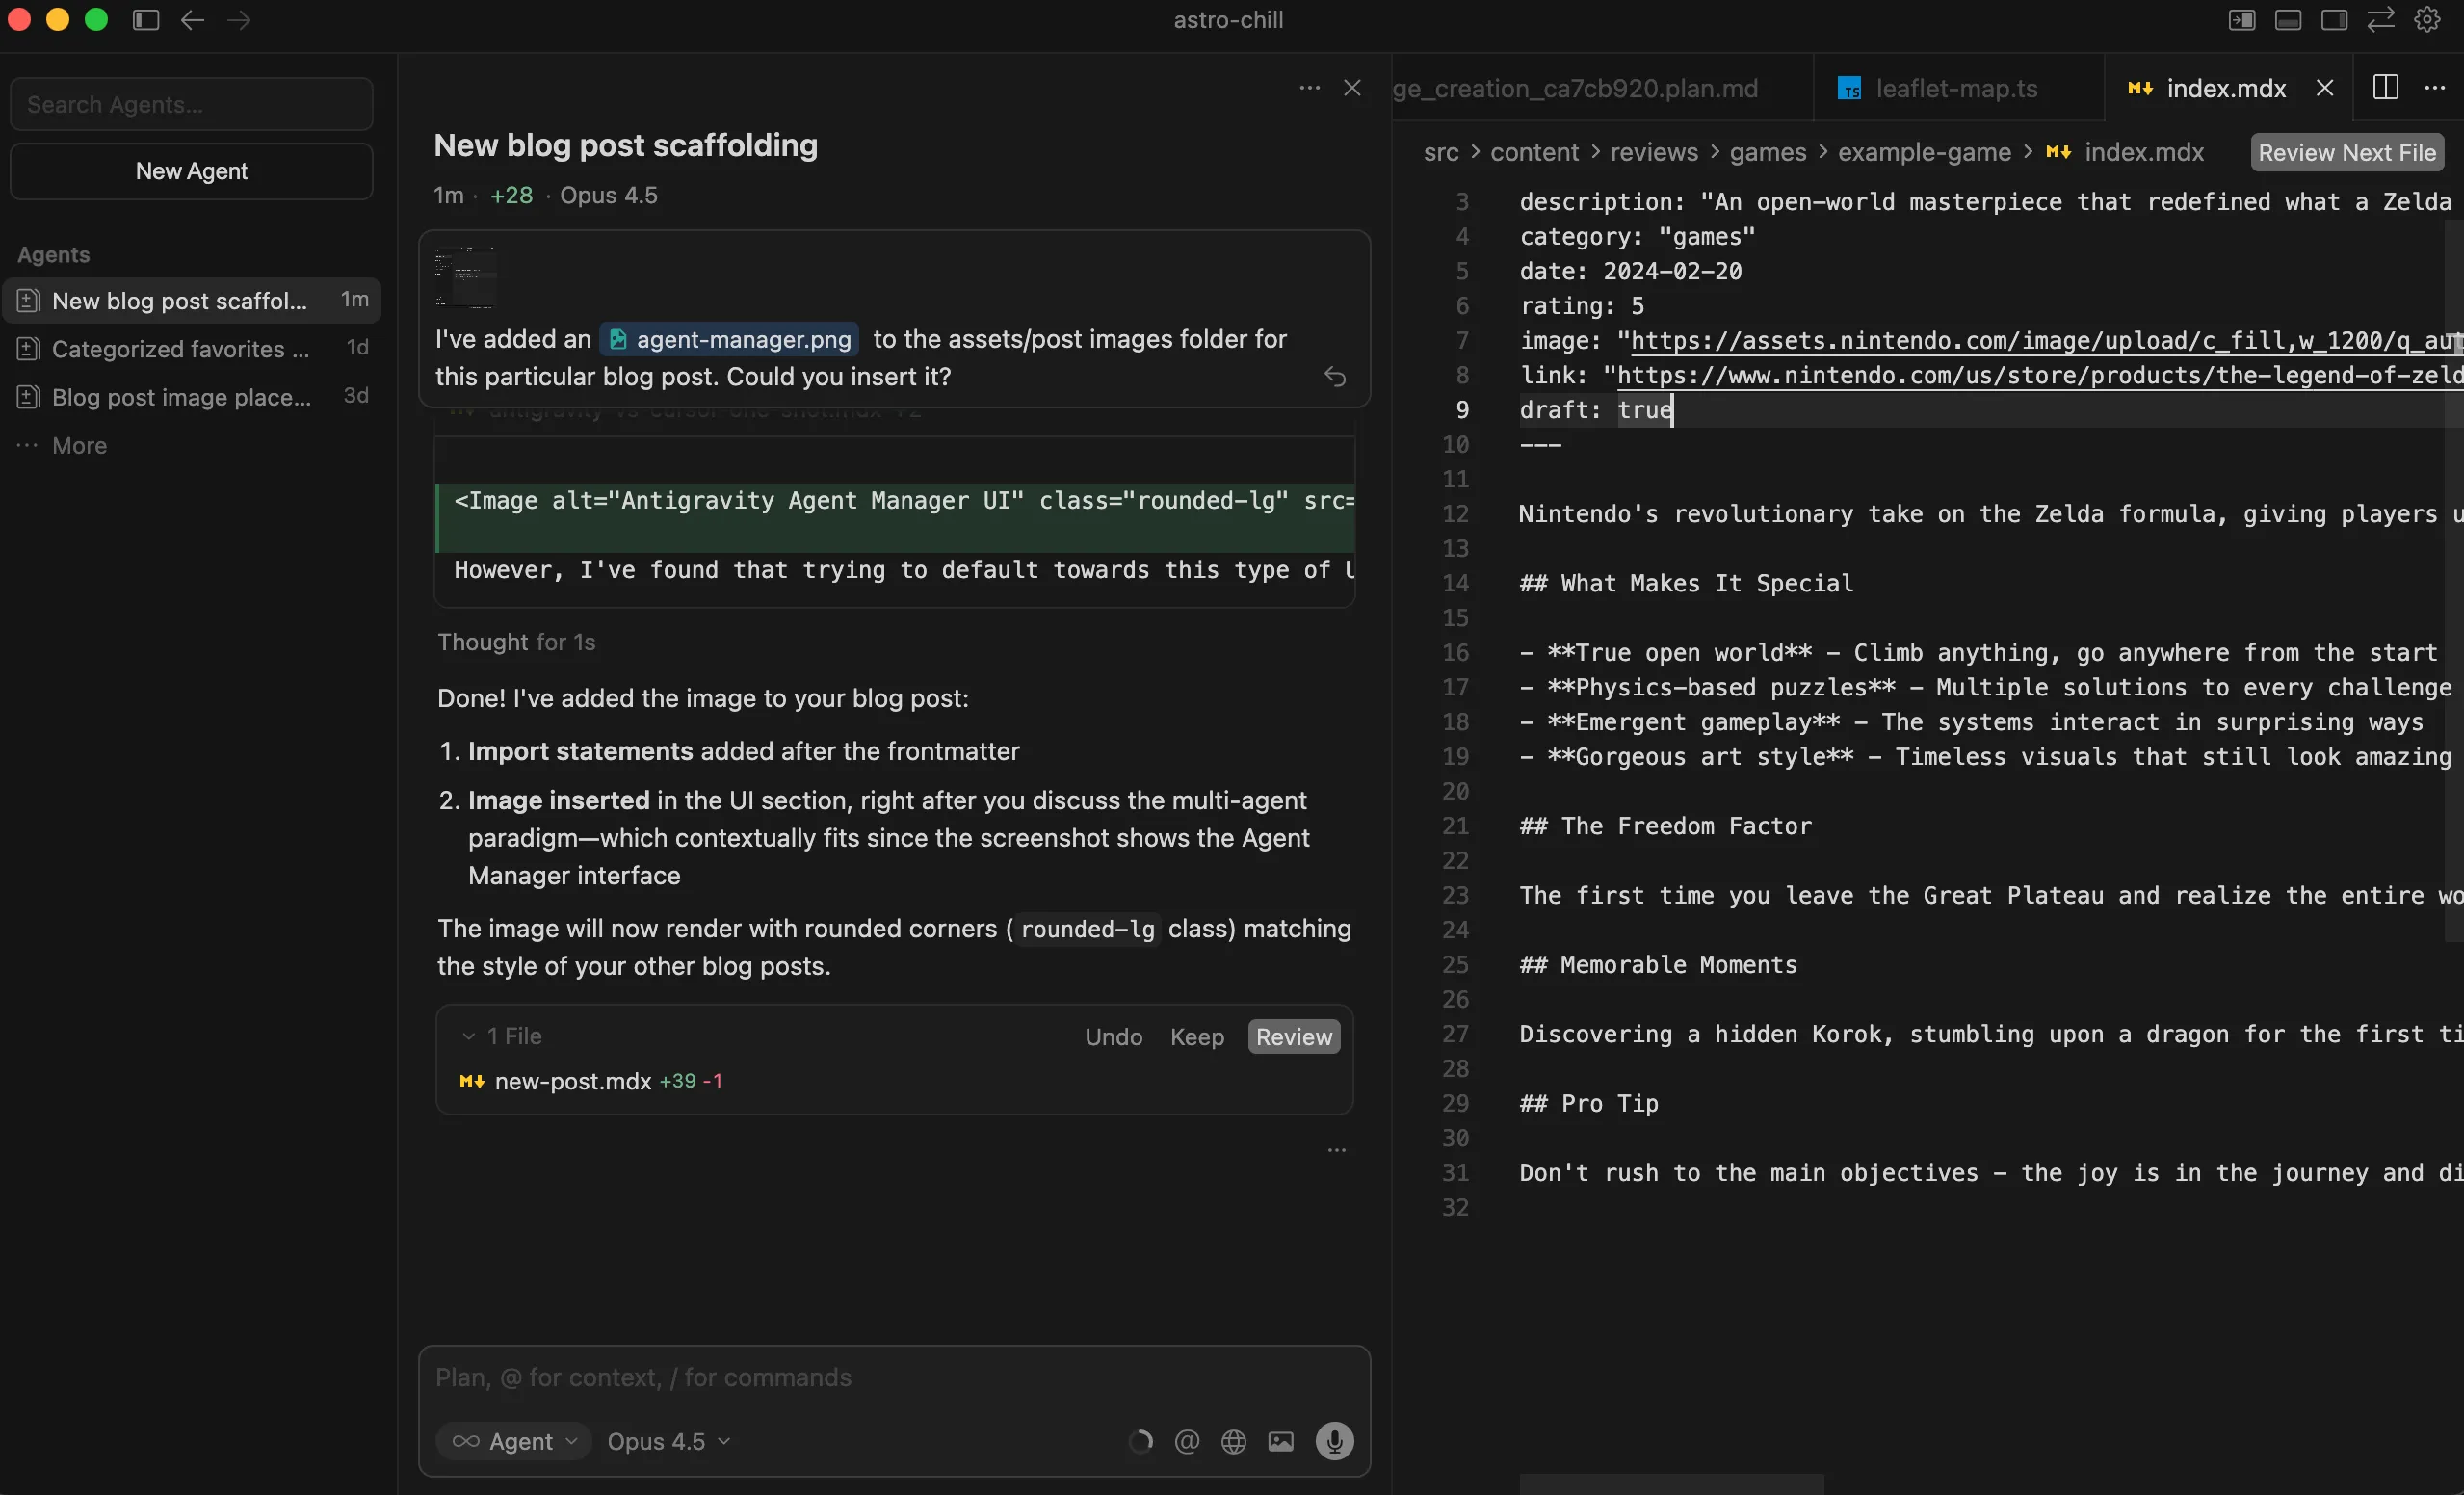Image resolution: width=2464 pixels, height=1495 pixels.
Task: Enable web search via the globe icon
Action: tap(1233, 1441)
